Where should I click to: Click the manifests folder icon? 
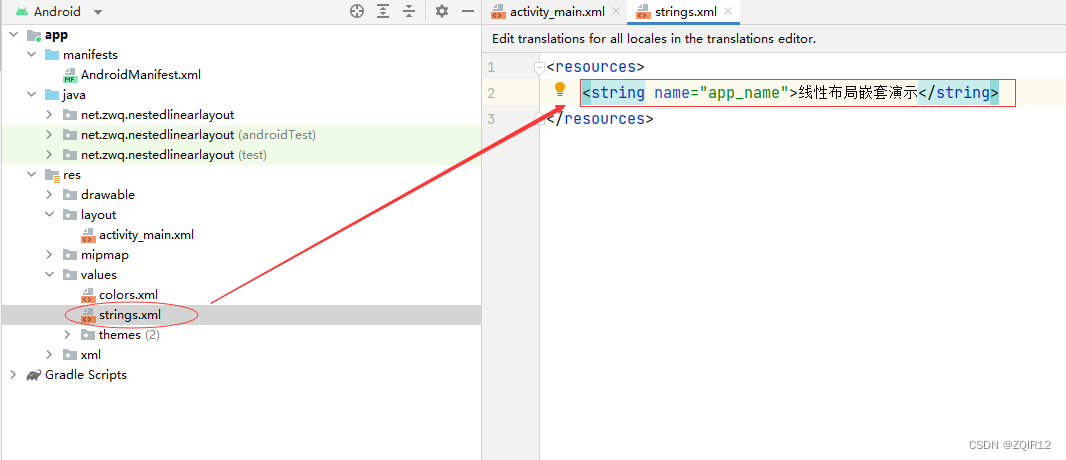(52, 54)
